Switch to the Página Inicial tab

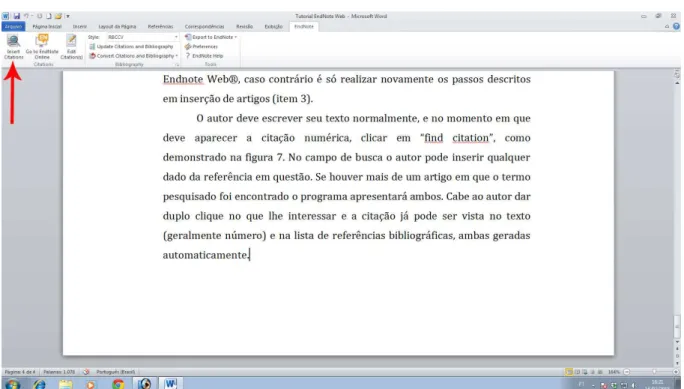[x=47, y=27]
